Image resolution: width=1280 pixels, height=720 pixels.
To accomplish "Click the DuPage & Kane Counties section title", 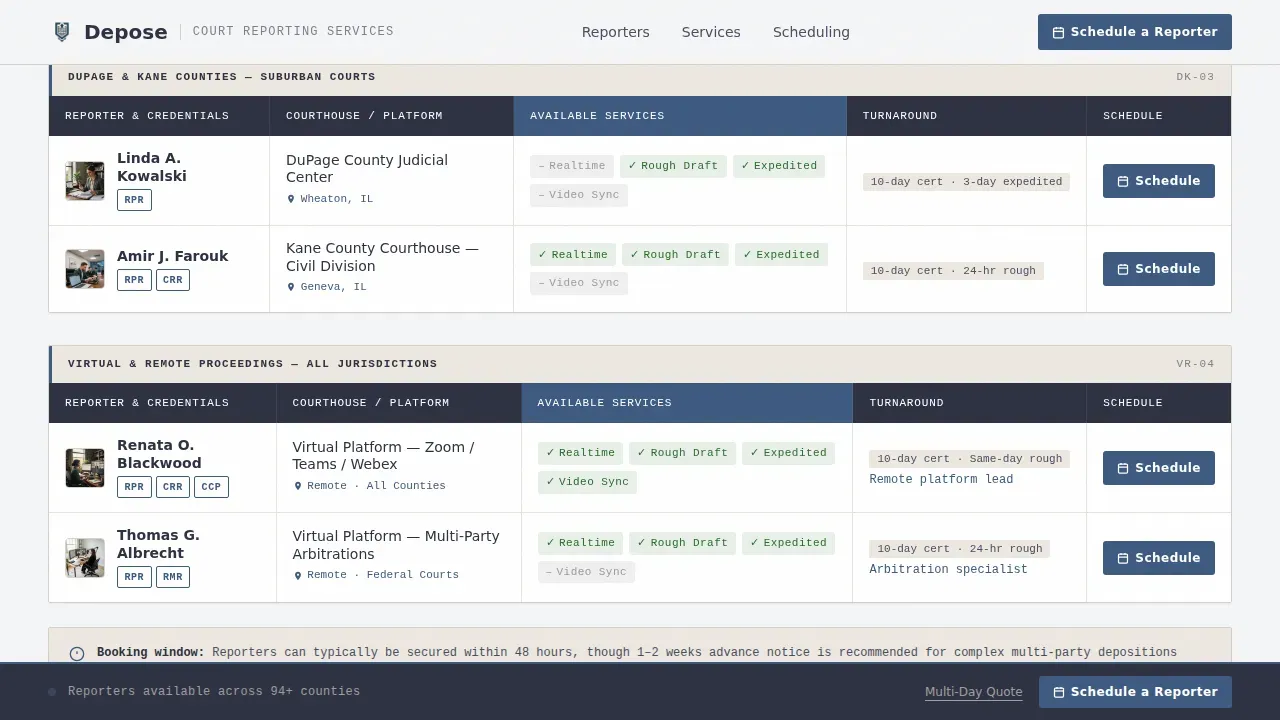I will pyautogui.click(x=222, y=77).
